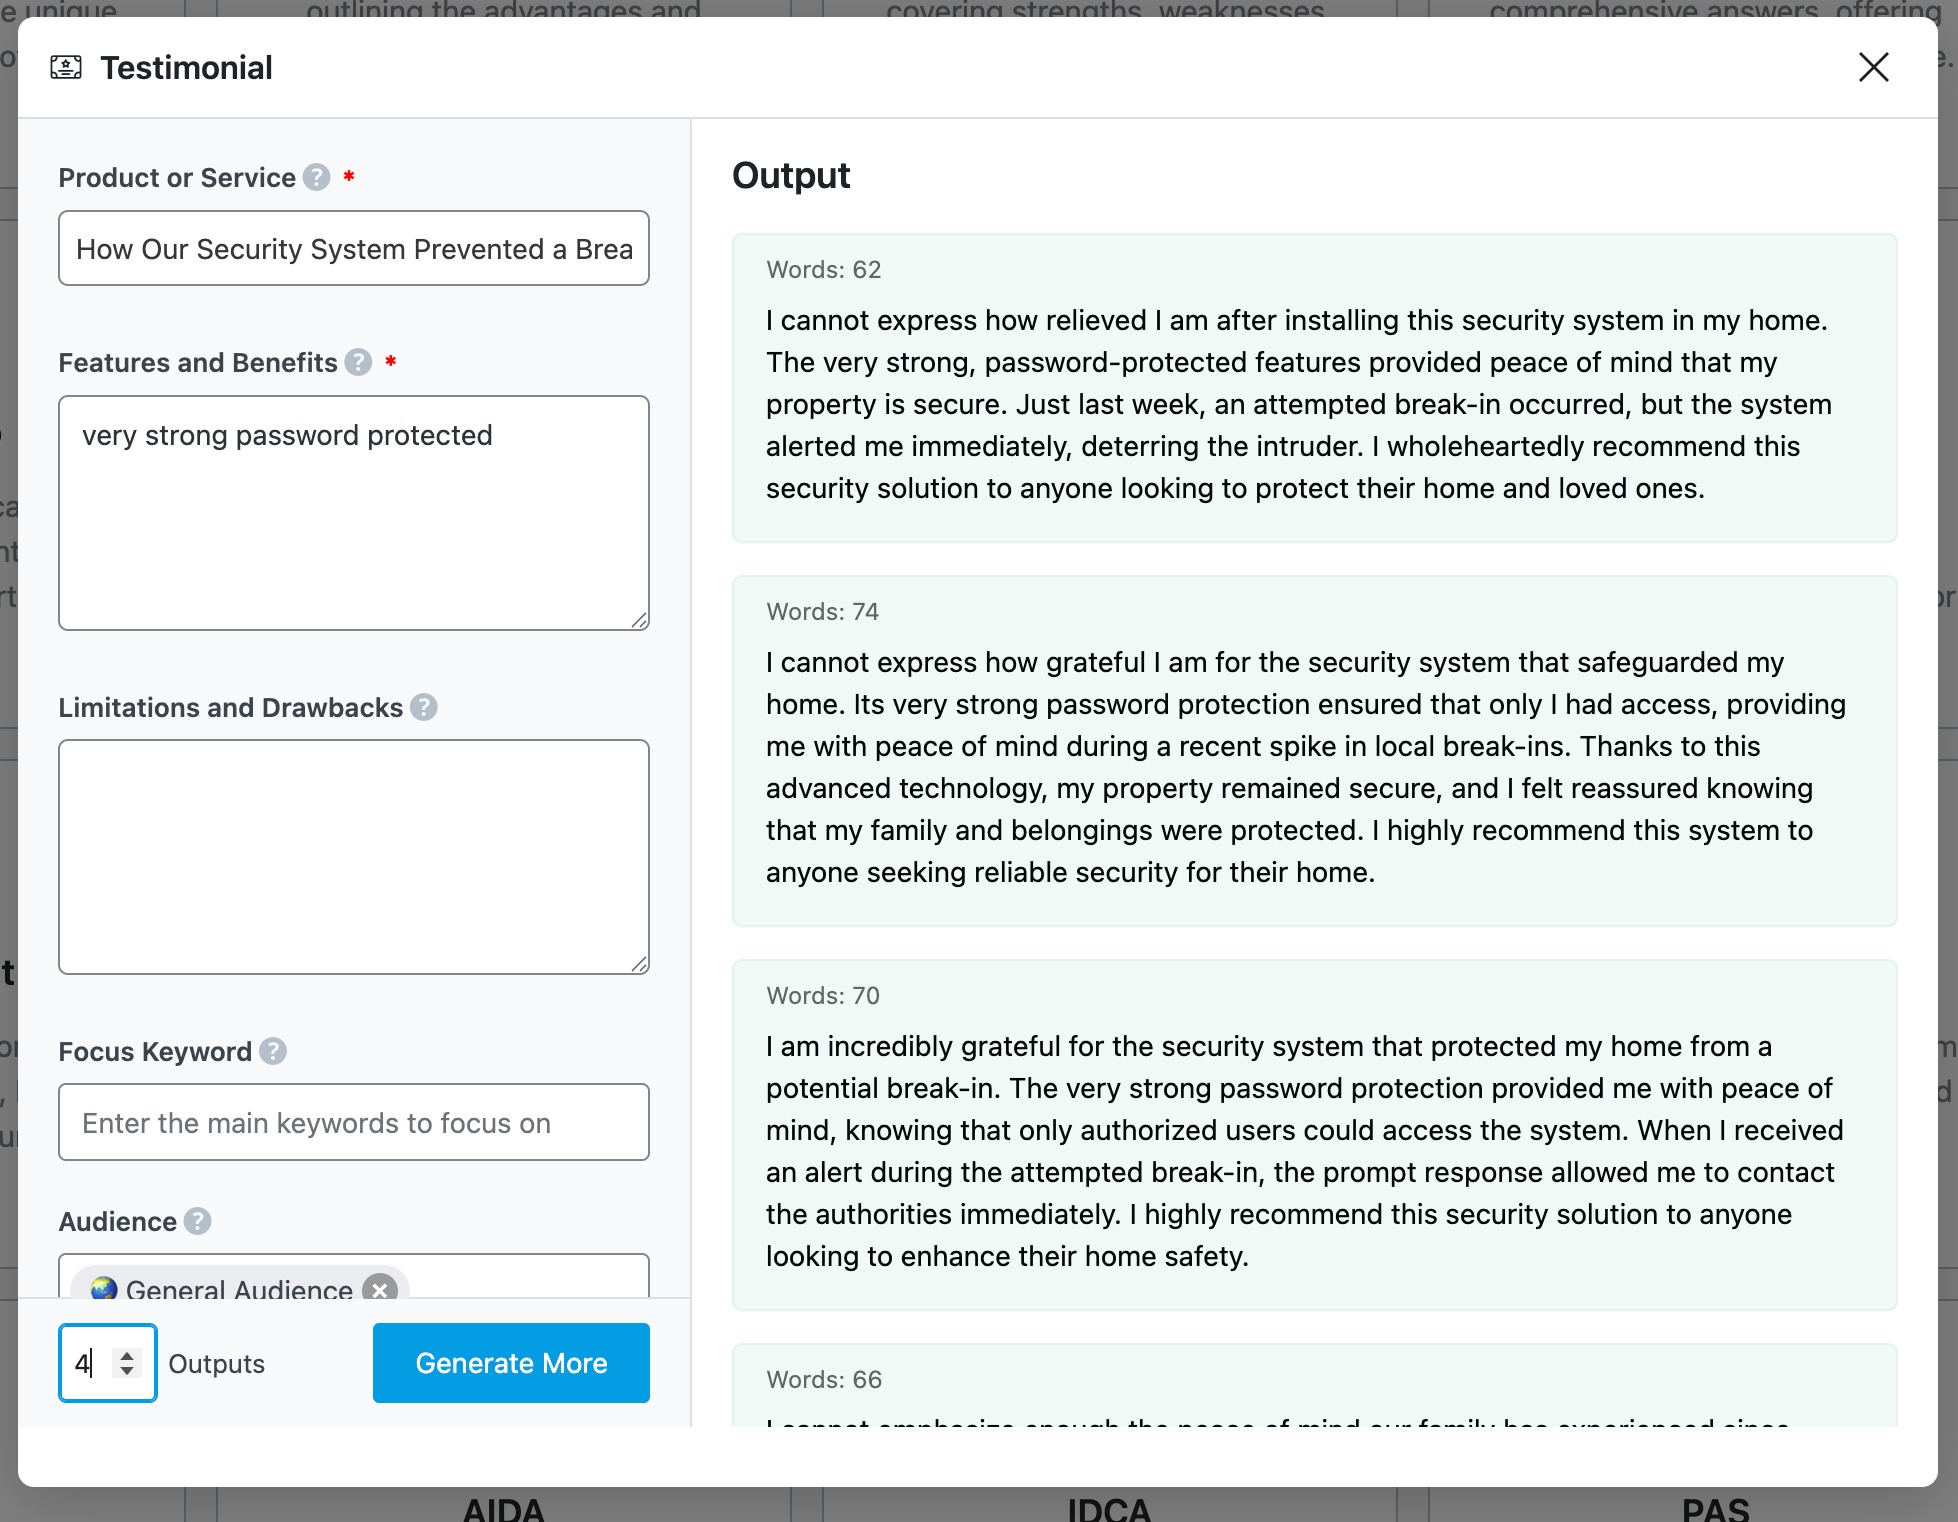Click into the Features and Benefits textarea
Screen dimensions: 1958x1522
coord(354,513)
